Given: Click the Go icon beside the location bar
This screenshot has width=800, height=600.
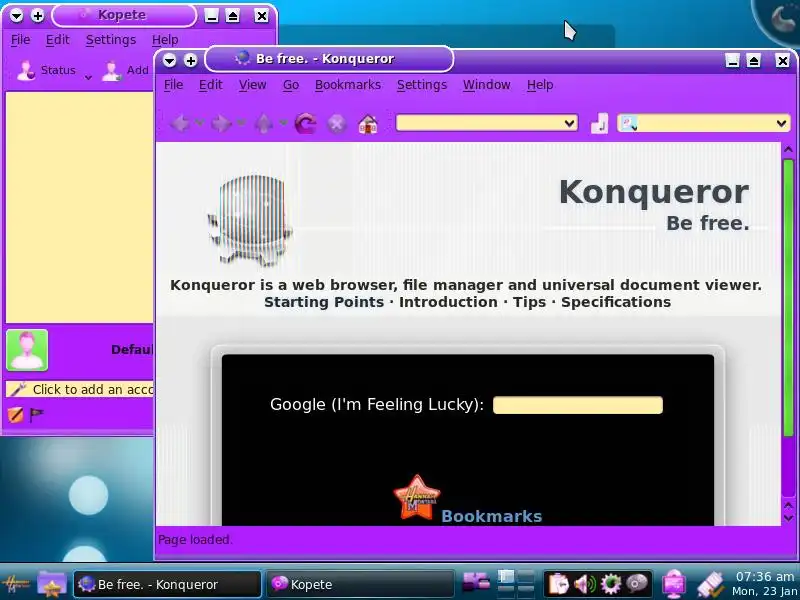Looking at the screenshot, I should [x=599, y=123].
